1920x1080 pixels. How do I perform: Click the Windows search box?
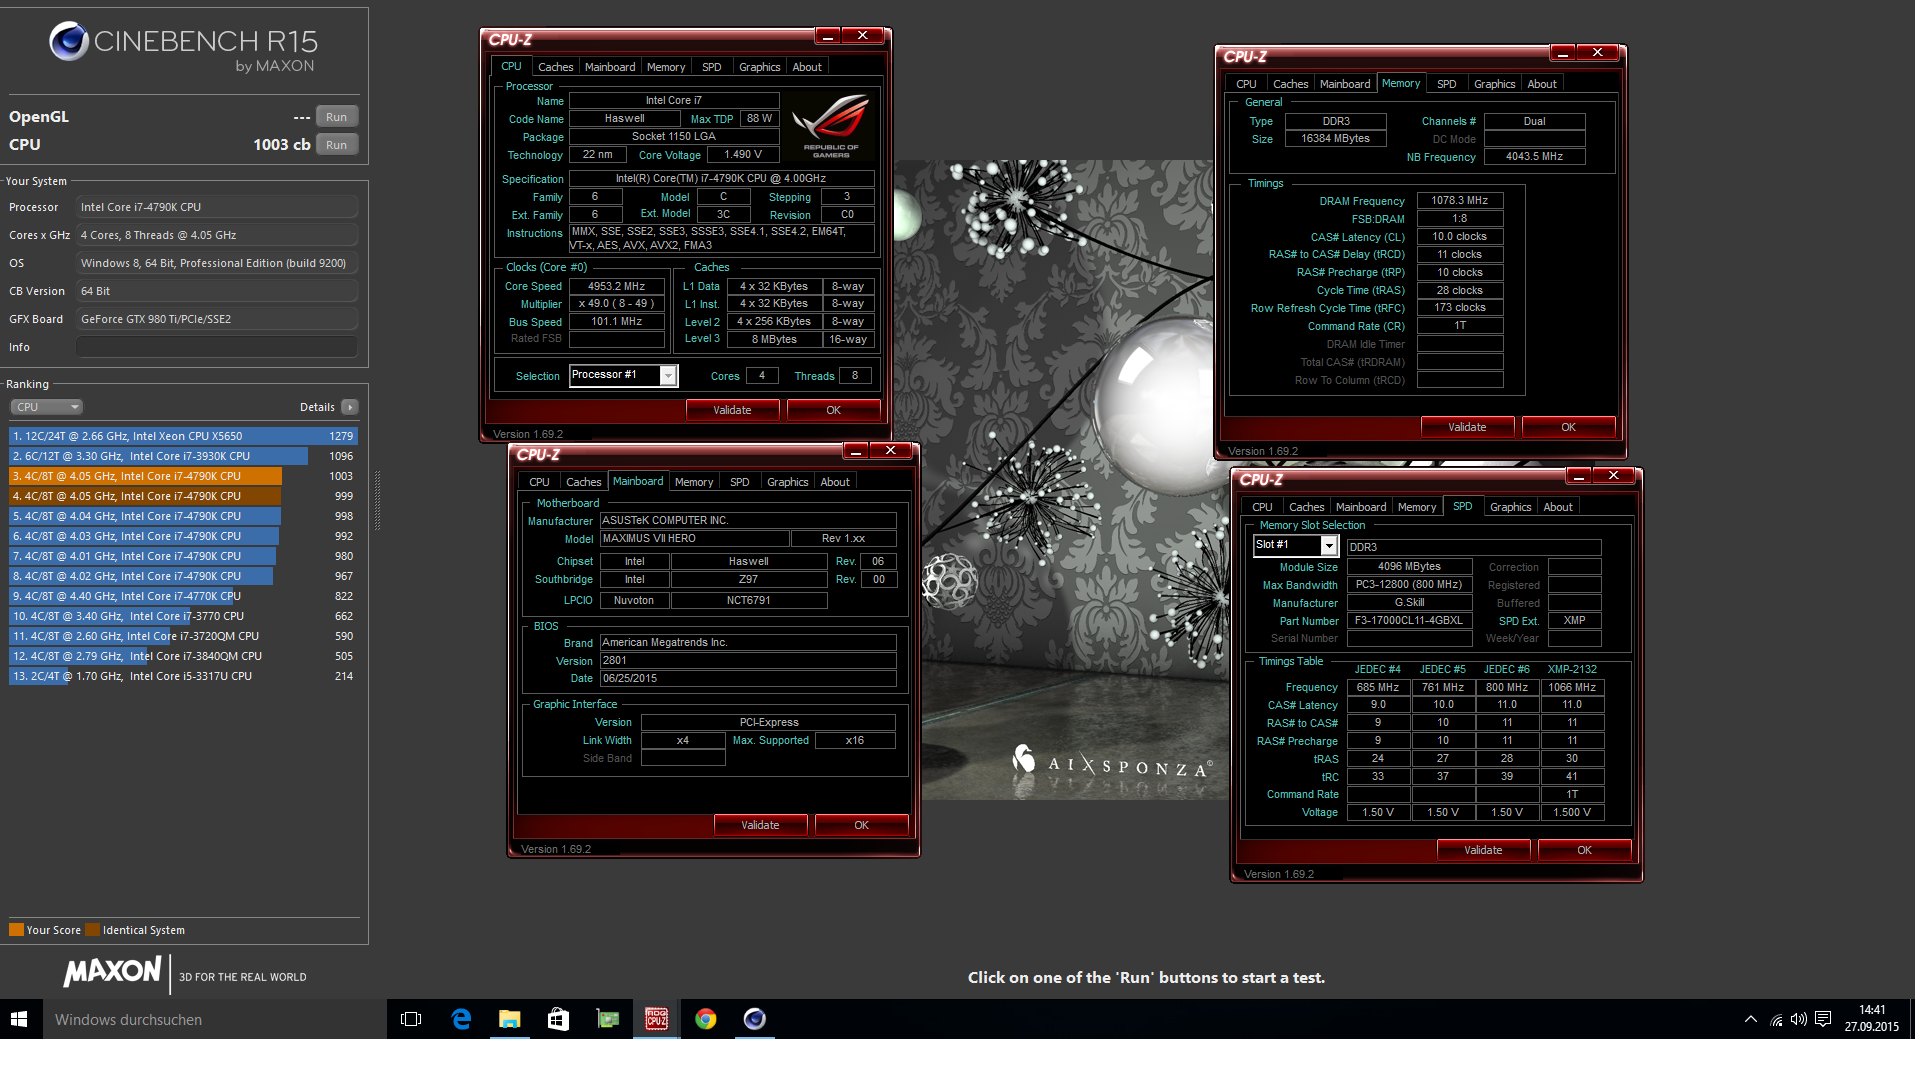[x=214, y=1019]
